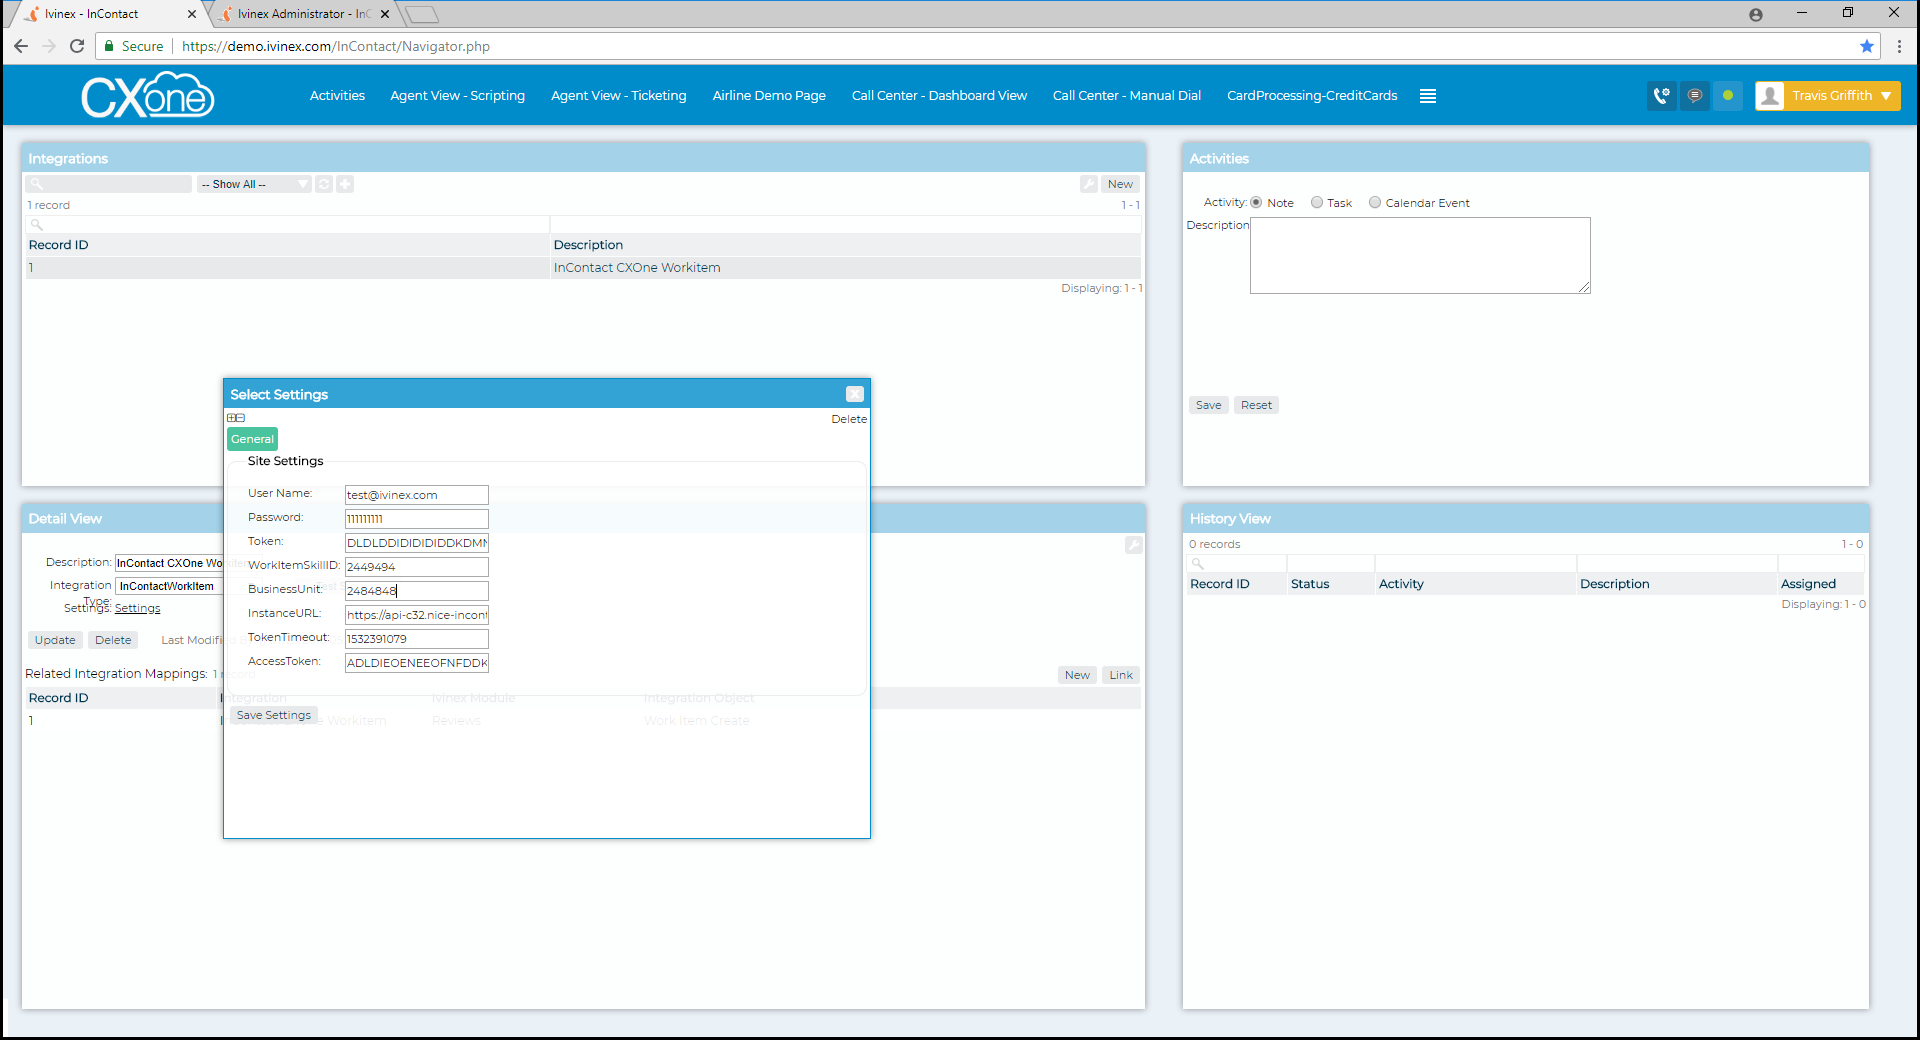Click the Link button in Related Integration Mappings
This screenshot has height=1040, width=1920.
(x=1121, y=675)
